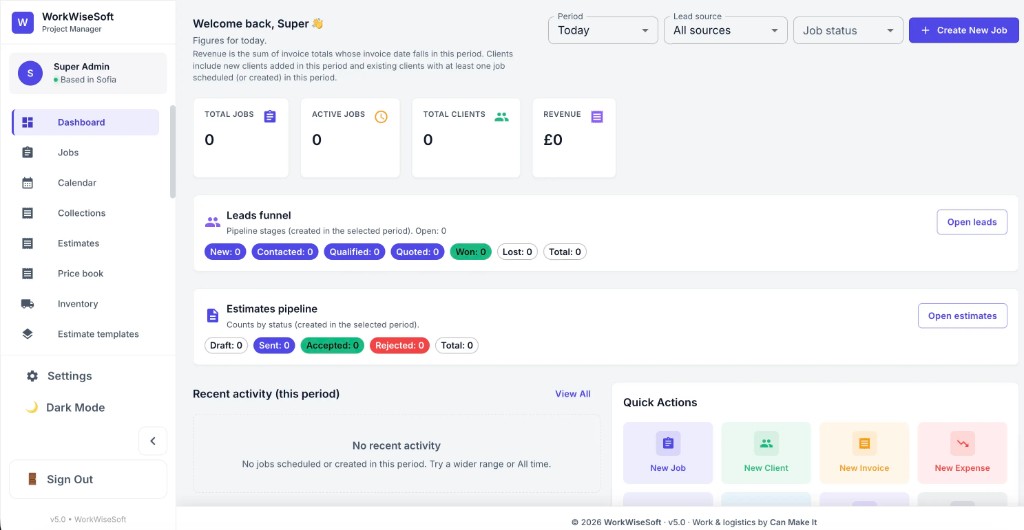
Task: Click the Won: 0 green badge
Action: point(470,251)
